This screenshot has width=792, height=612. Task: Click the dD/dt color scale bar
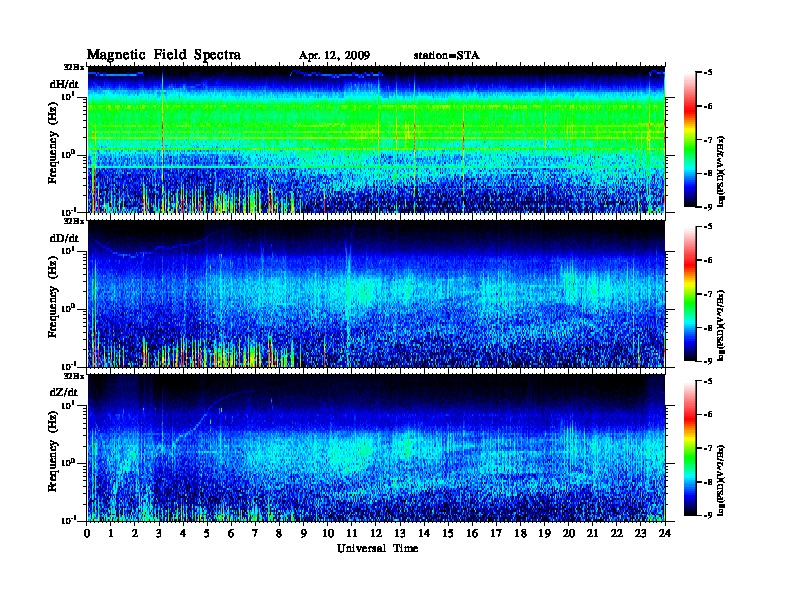pyautogui.click(x=690, y=294)
